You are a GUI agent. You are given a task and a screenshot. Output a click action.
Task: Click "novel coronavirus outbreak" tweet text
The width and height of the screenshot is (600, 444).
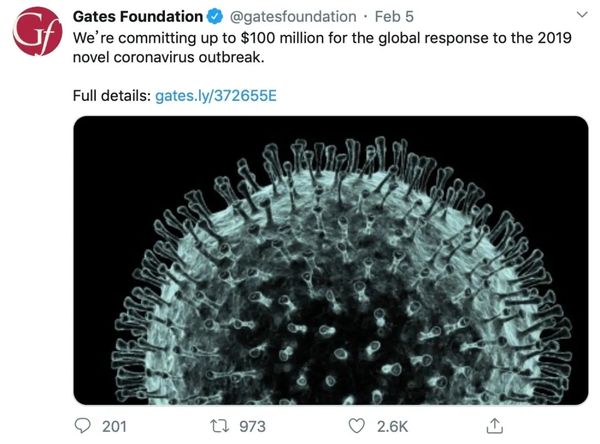[167, 59]
